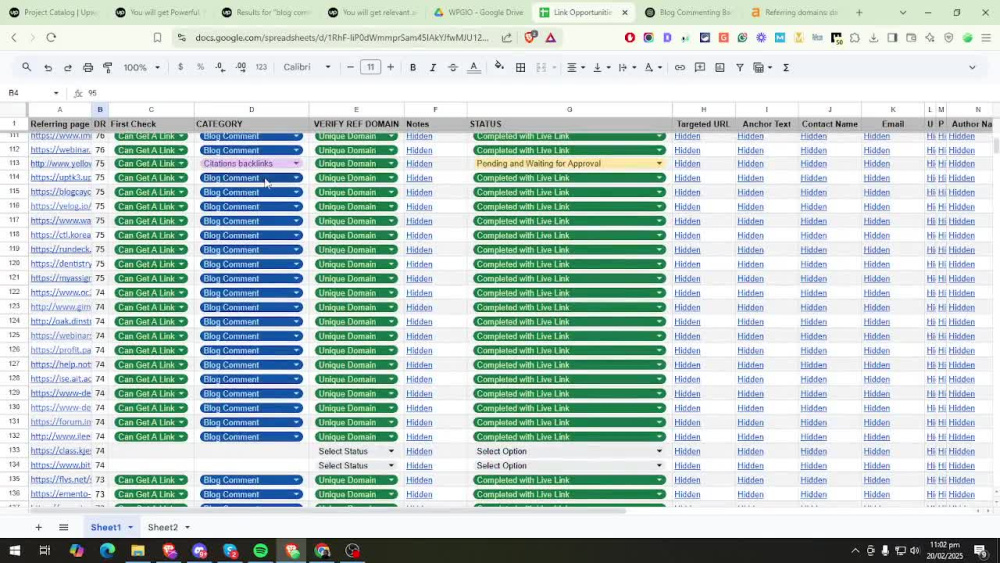Screen dimensions: 1000x563
Task: Switch to Project Catalog browser tab
Action: [53, 12]
